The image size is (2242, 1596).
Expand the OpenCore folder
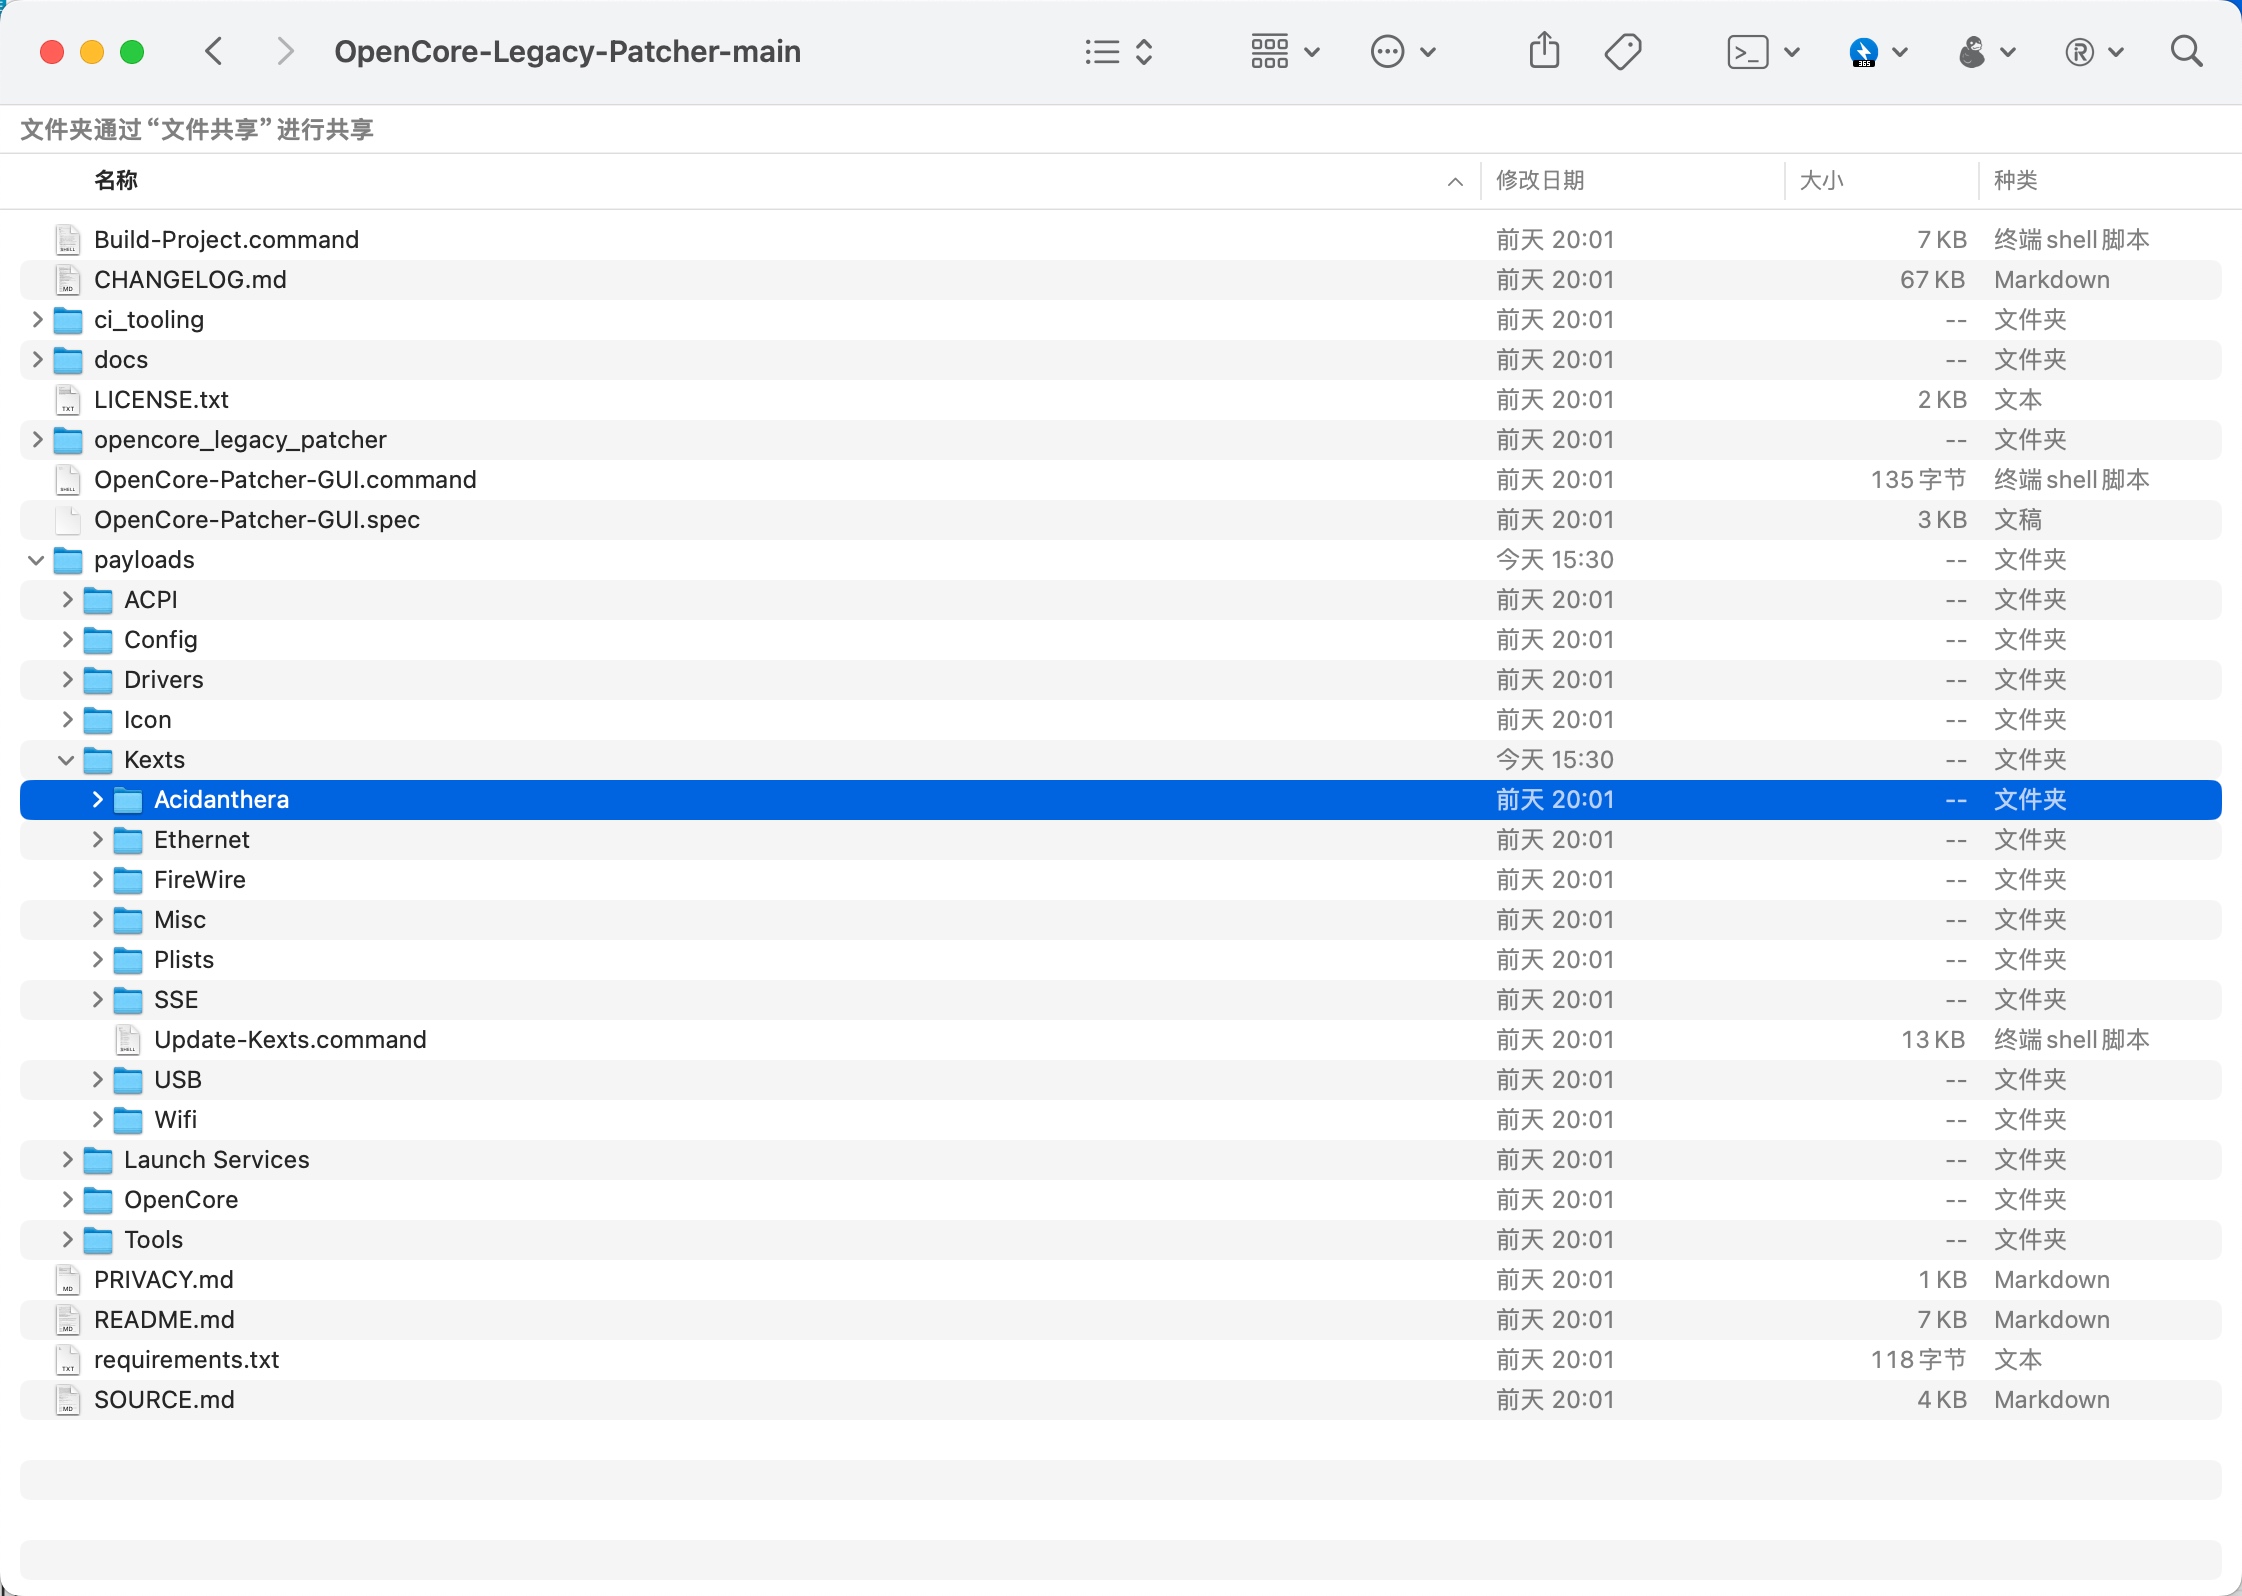pos(67,1199)
